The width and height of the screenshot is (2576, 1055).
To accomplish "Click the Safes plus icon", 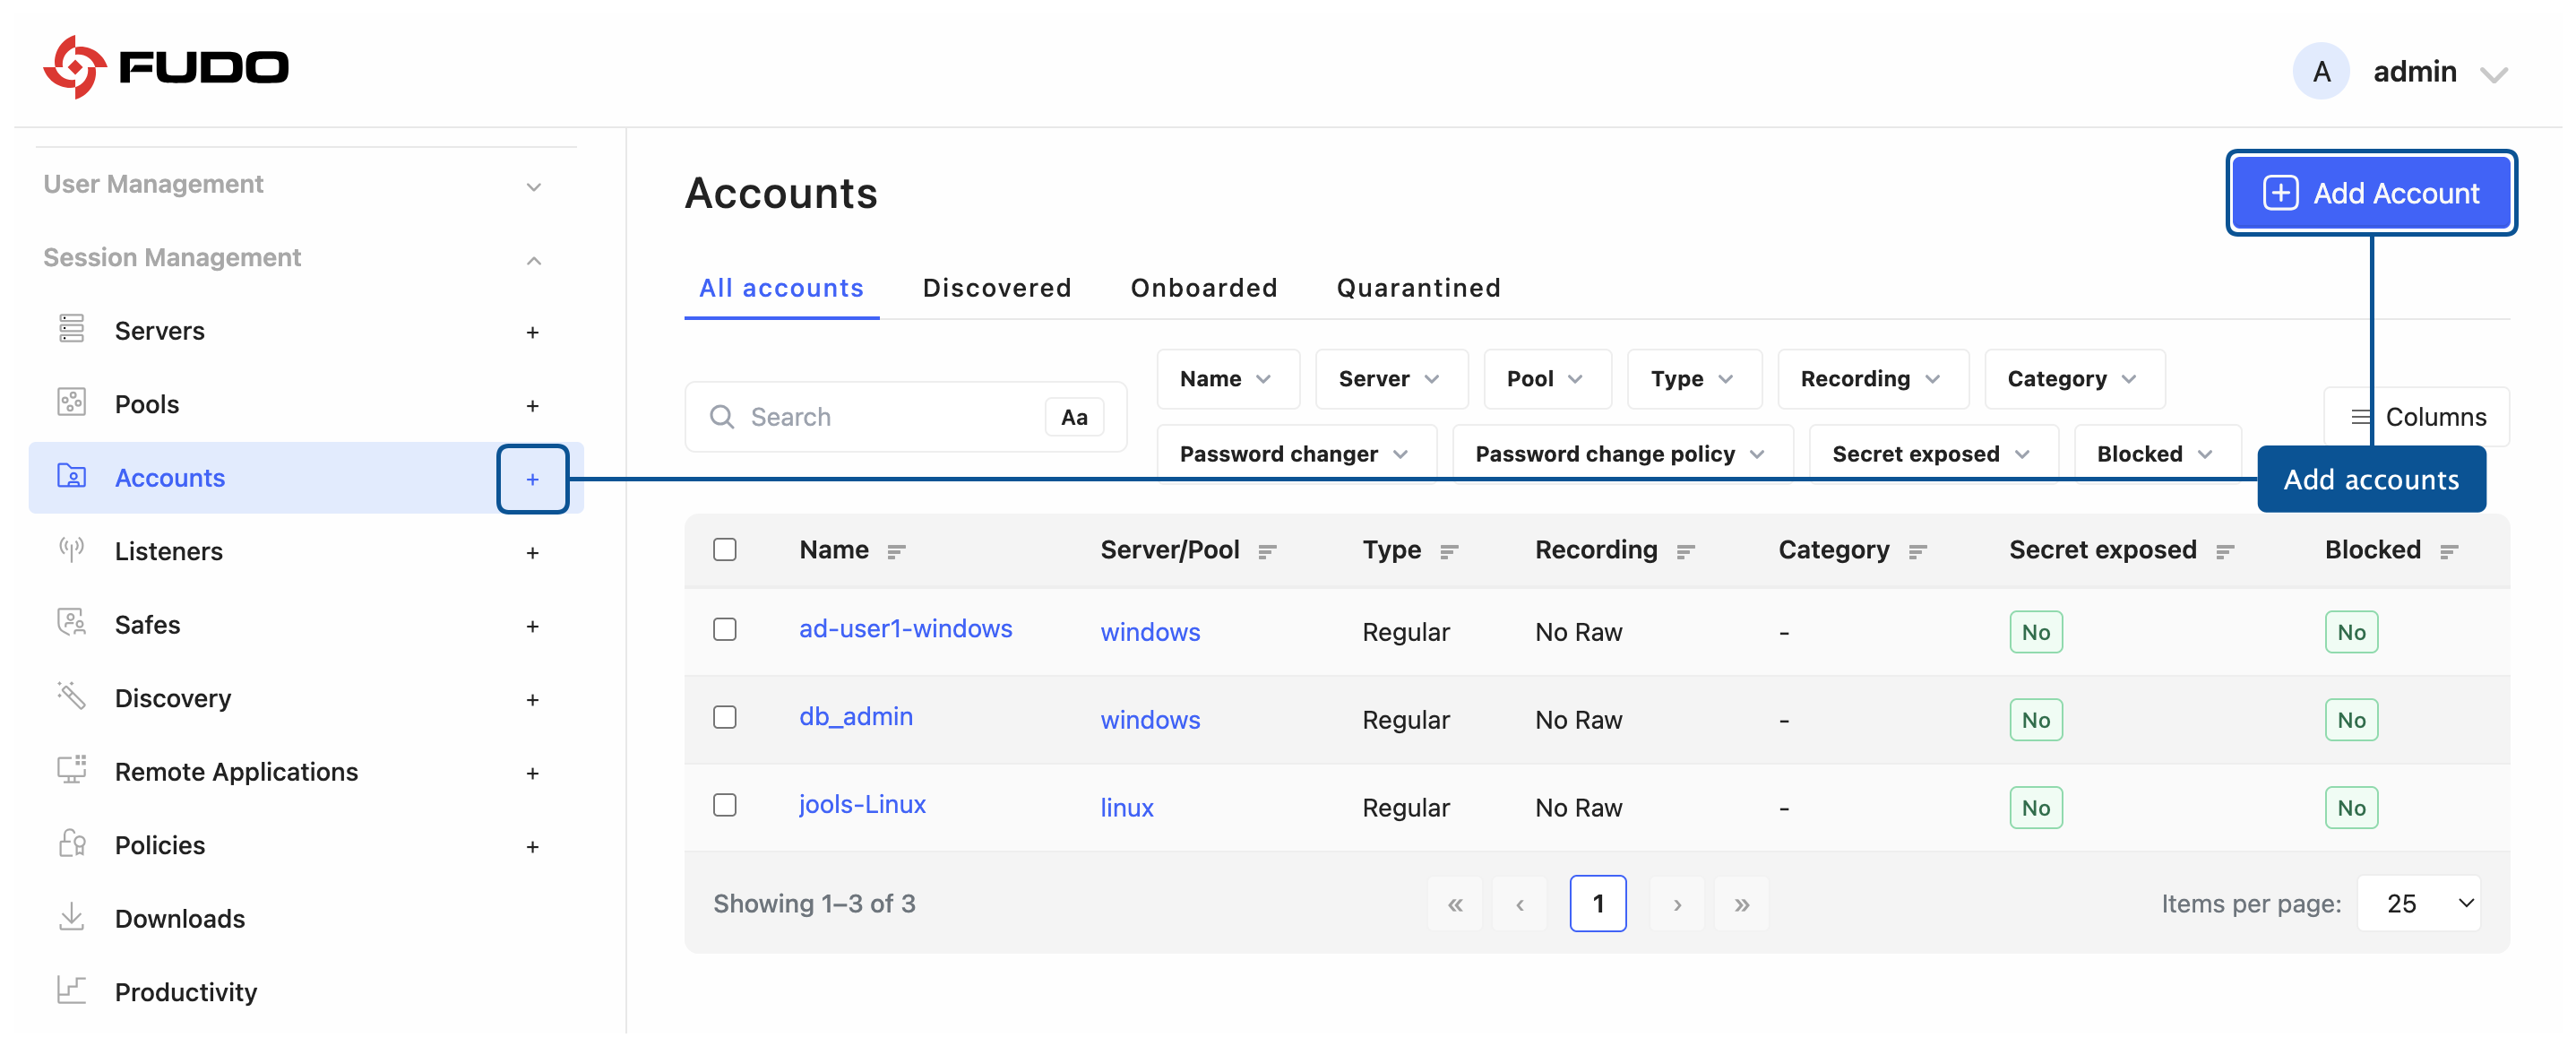I will (532, 626).
